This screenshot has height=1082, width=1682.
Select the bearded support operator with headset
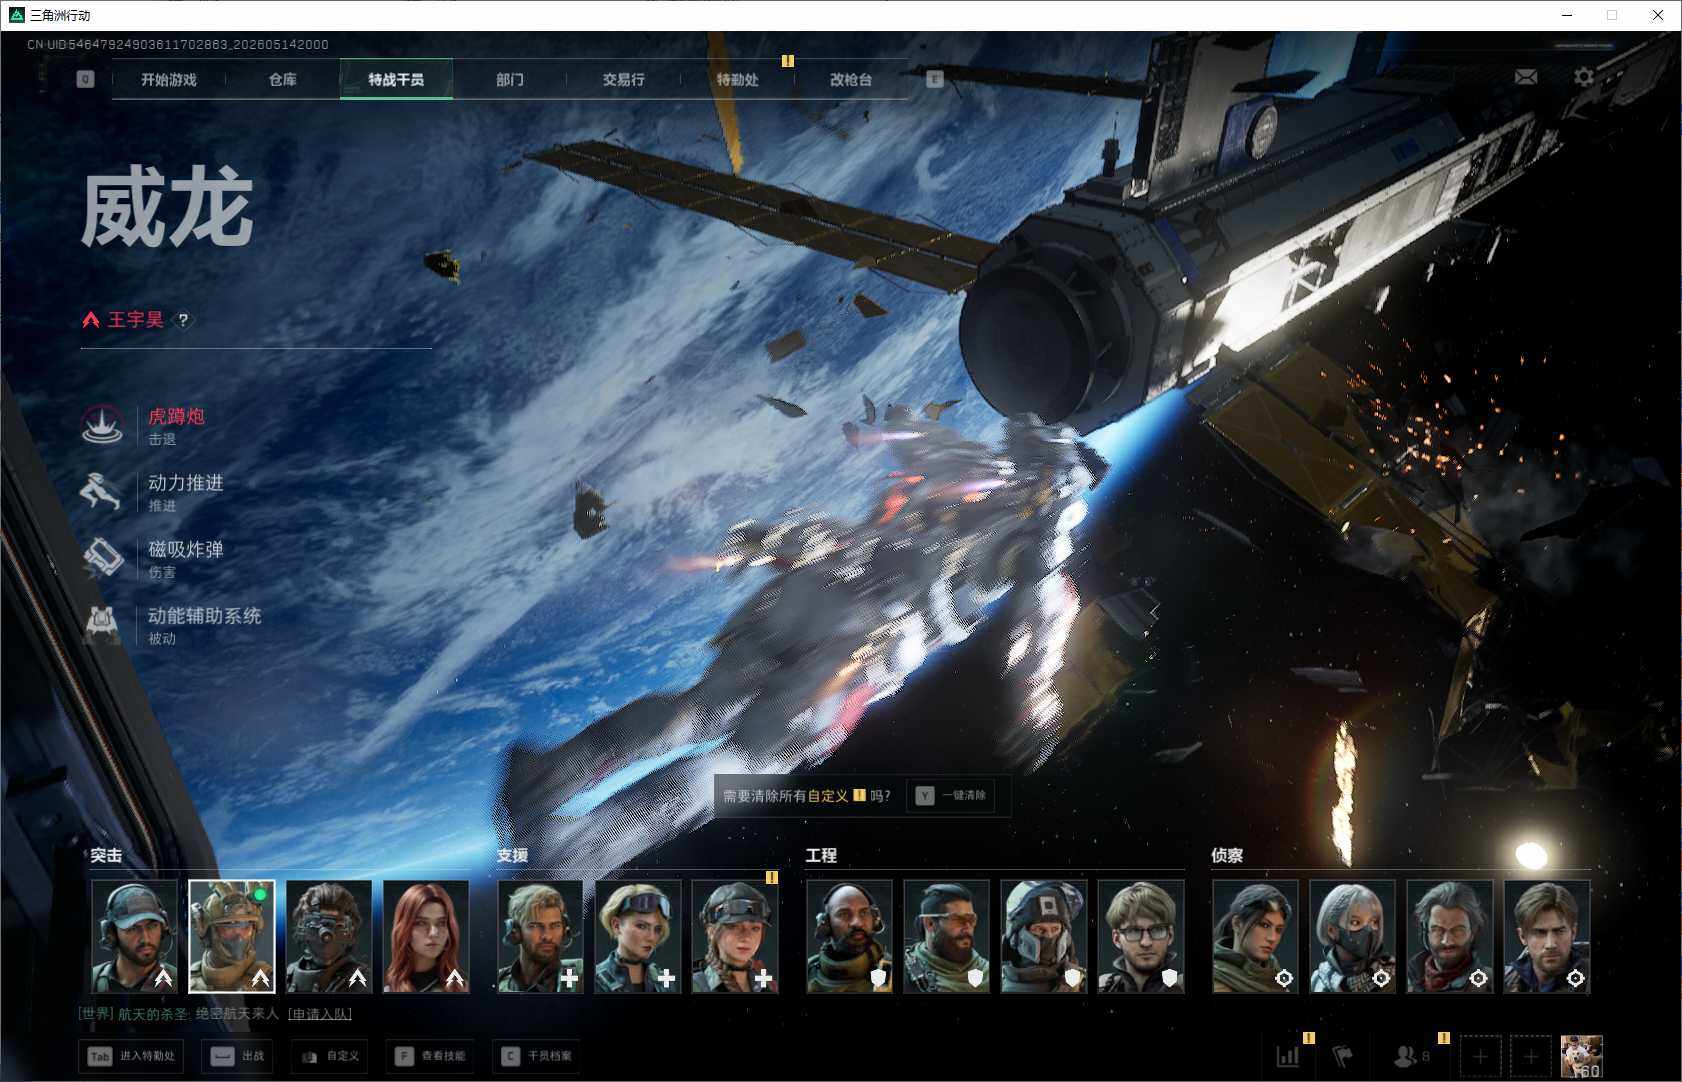pos(541,937)
